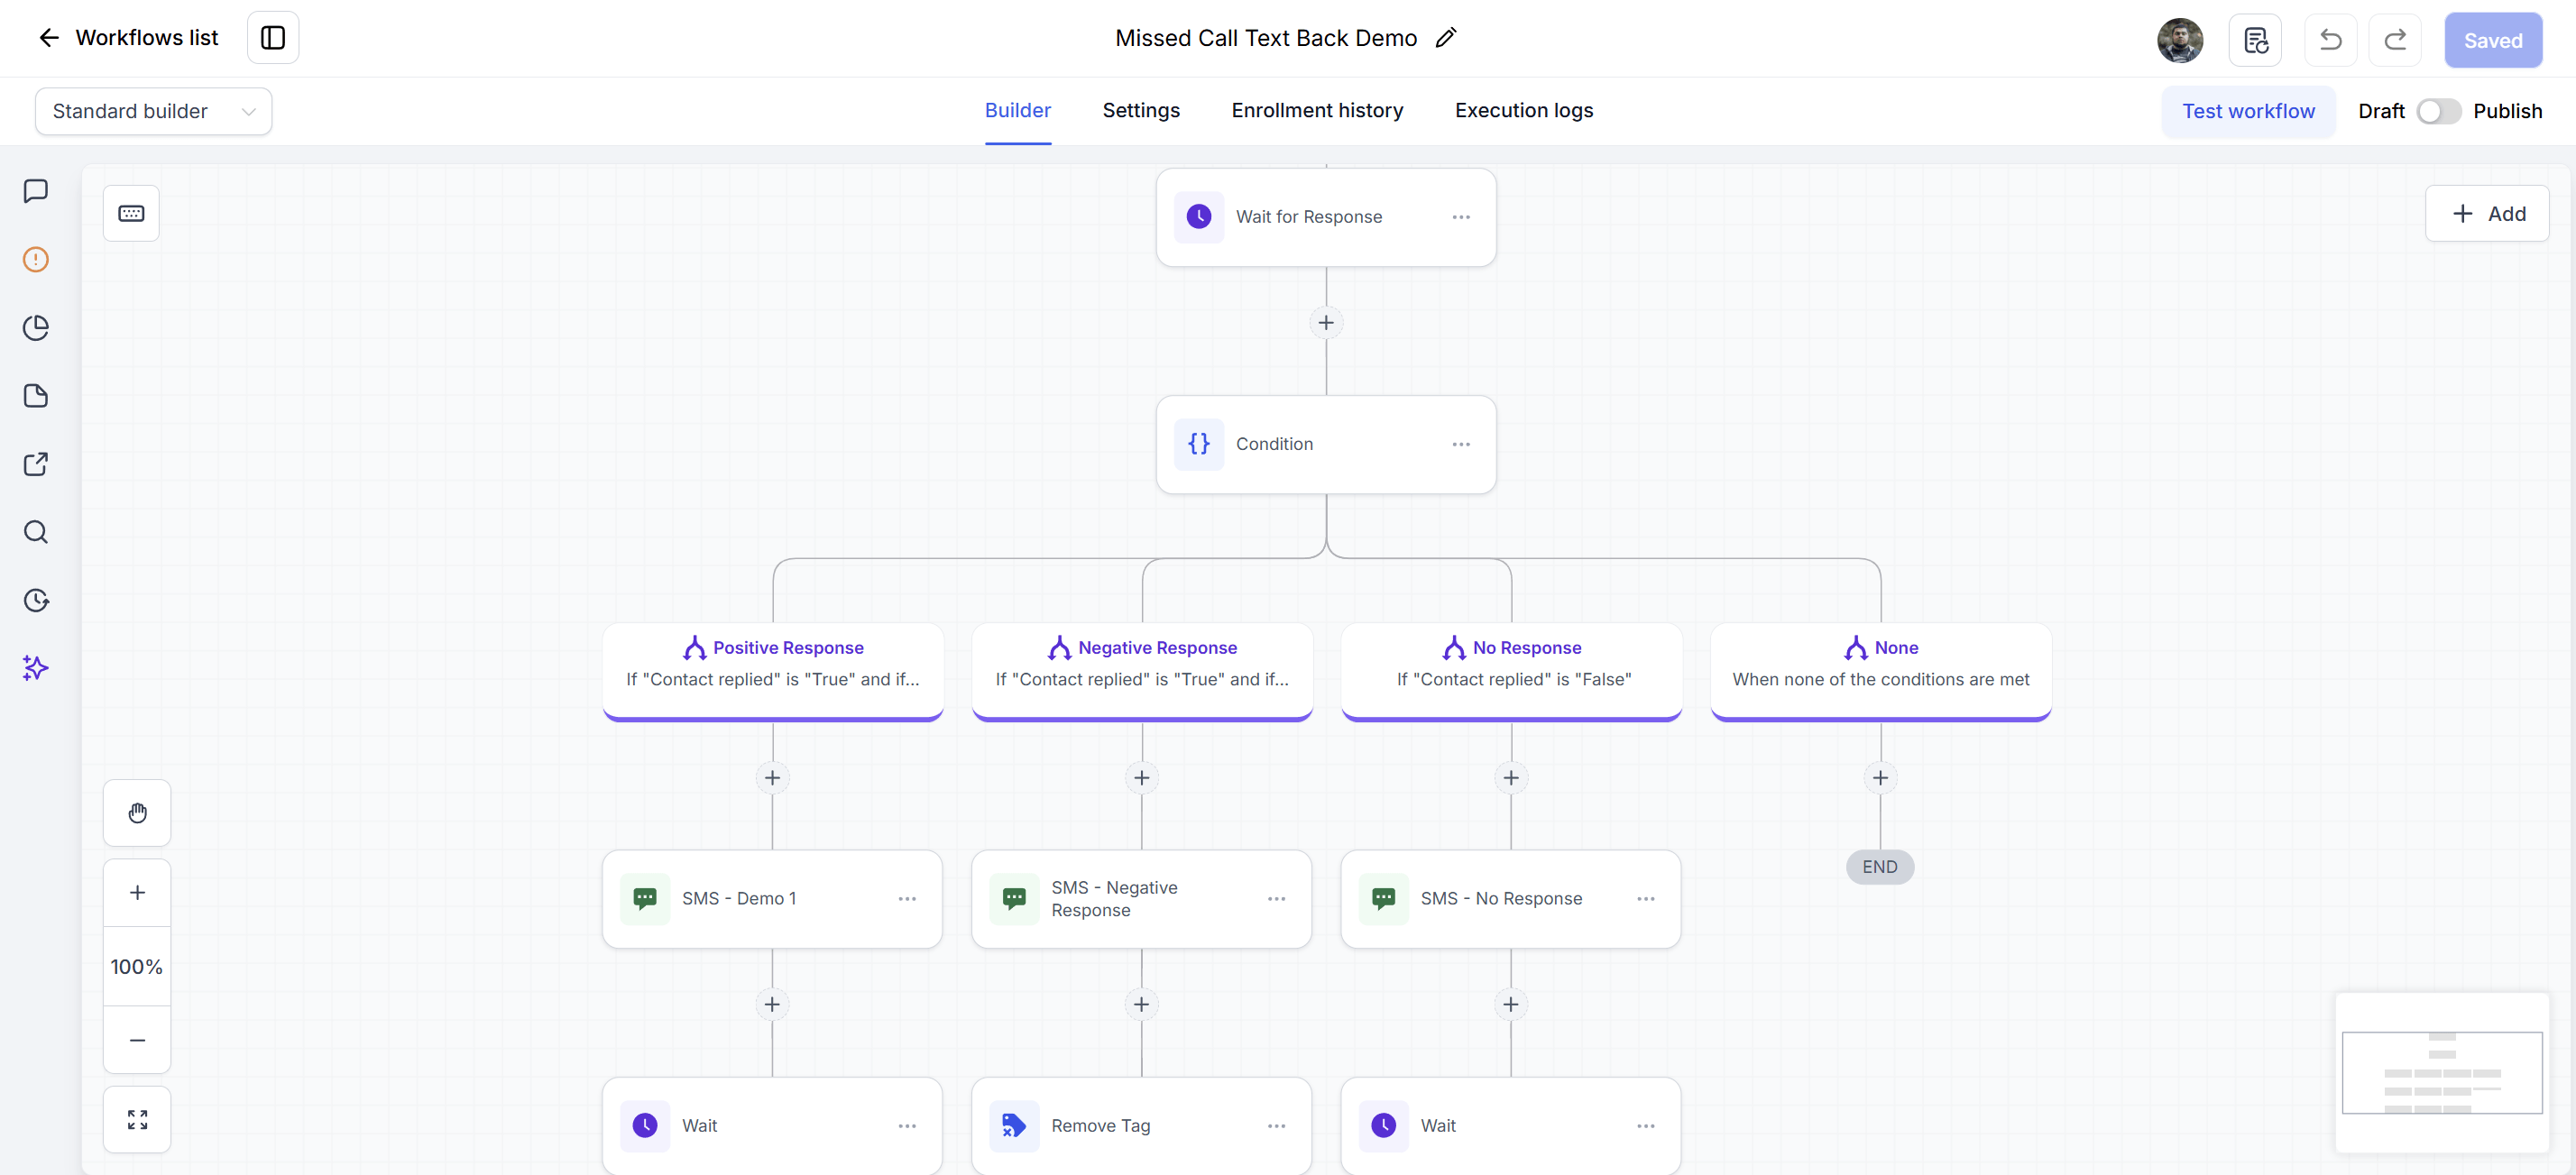Open options for Wait under SMS - No Response

click(1646, 1126)
